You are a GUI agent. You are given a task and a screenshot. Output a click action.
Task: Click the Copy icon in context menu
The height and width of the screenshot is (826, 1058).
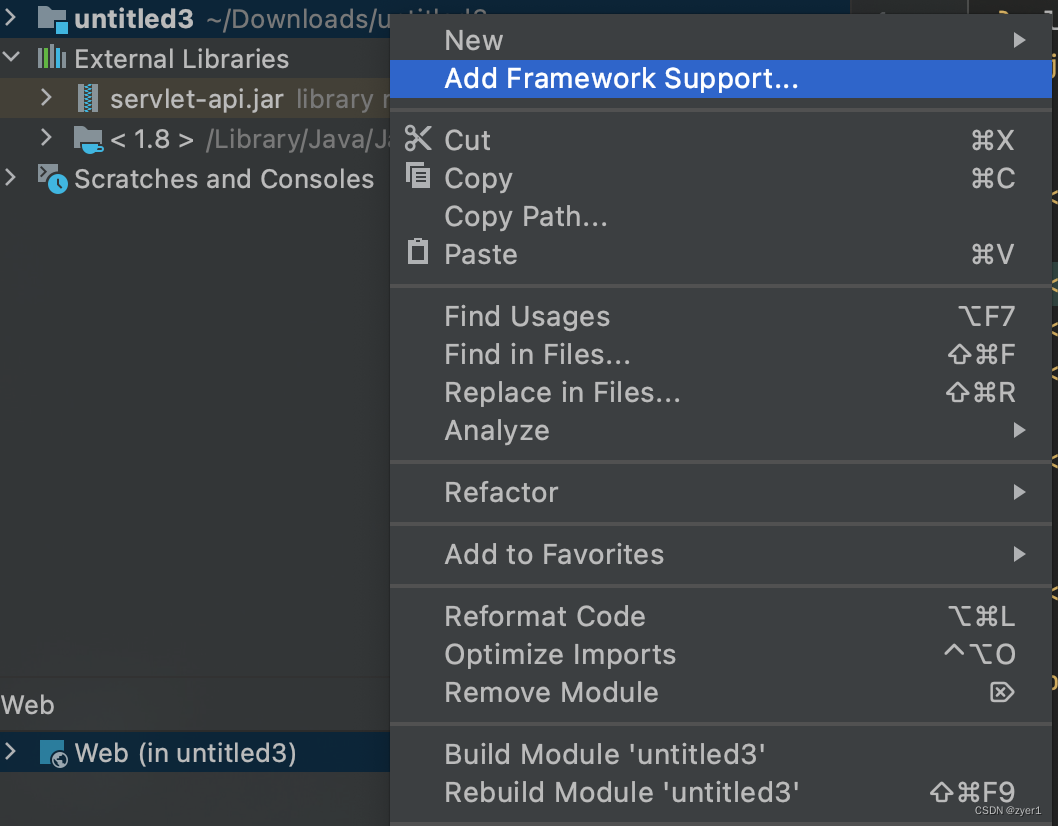click(418, 177)
